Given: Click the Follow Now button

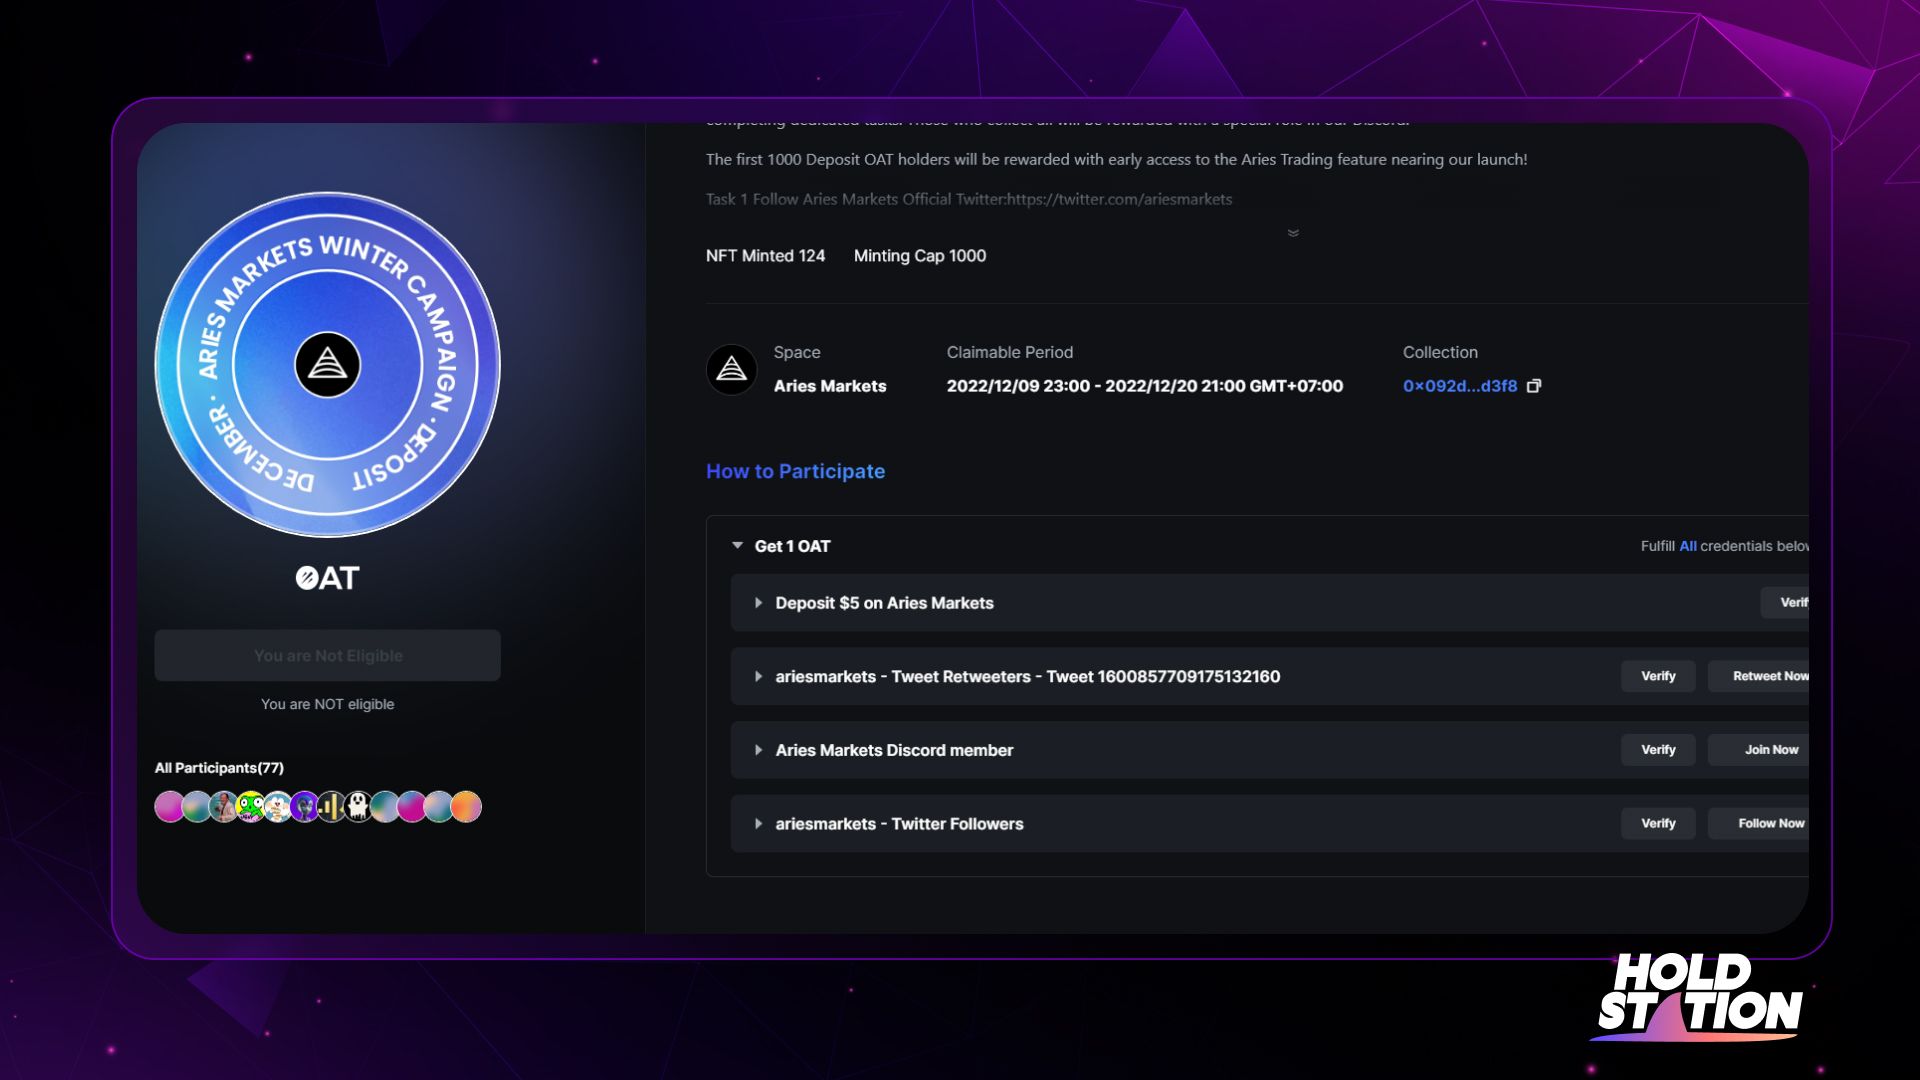Looking at the screenshot, I should point(1759,823).
